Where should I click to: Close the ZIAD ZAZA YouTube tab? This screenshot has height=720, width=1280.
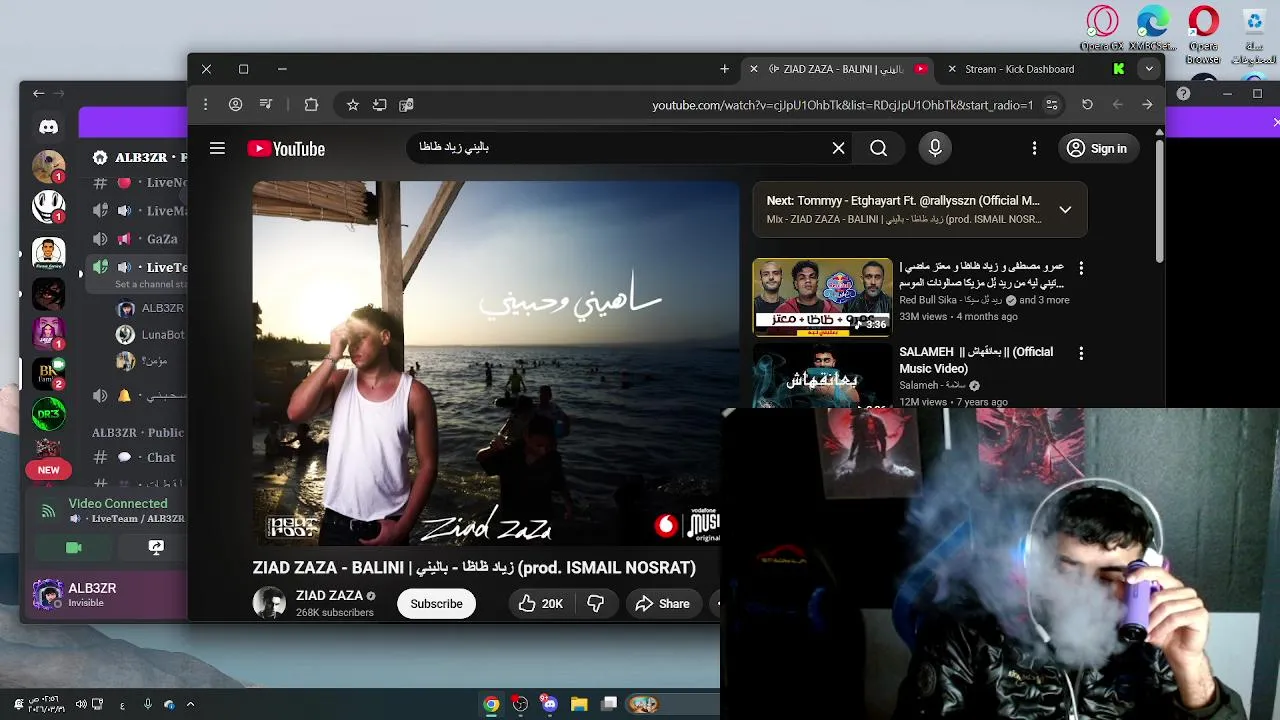click(x=754, y=69)
